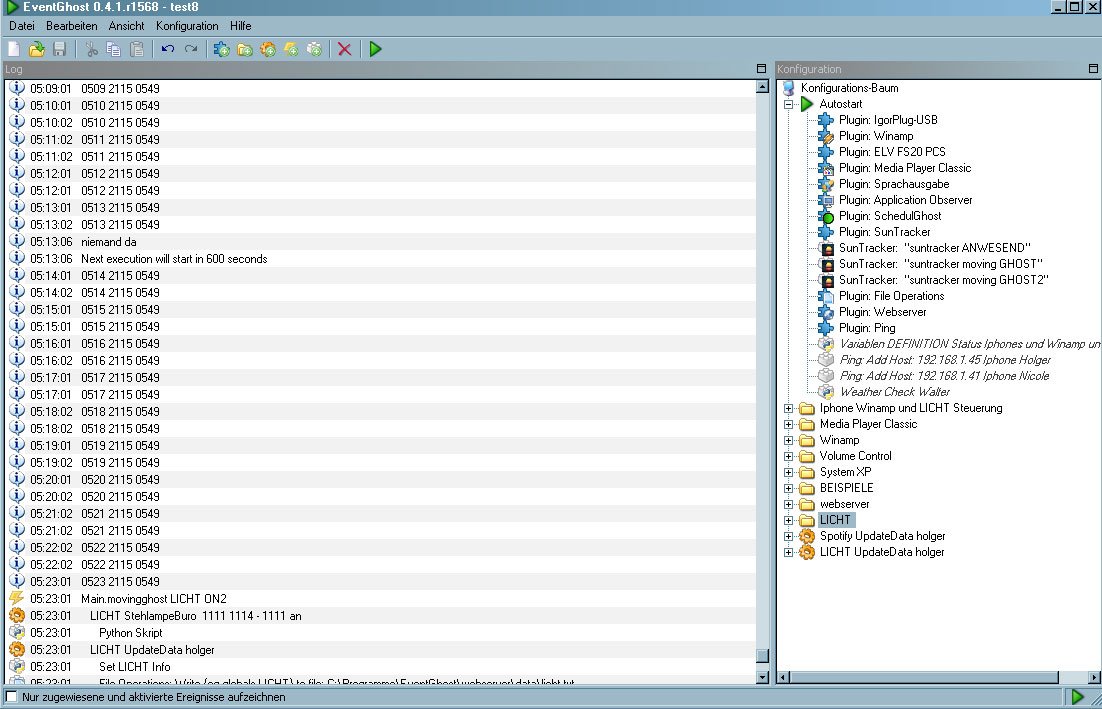Click the Add Plugin toolbar icon
Viewport: 1102px width, 709px height.
[x=221, y=49]
